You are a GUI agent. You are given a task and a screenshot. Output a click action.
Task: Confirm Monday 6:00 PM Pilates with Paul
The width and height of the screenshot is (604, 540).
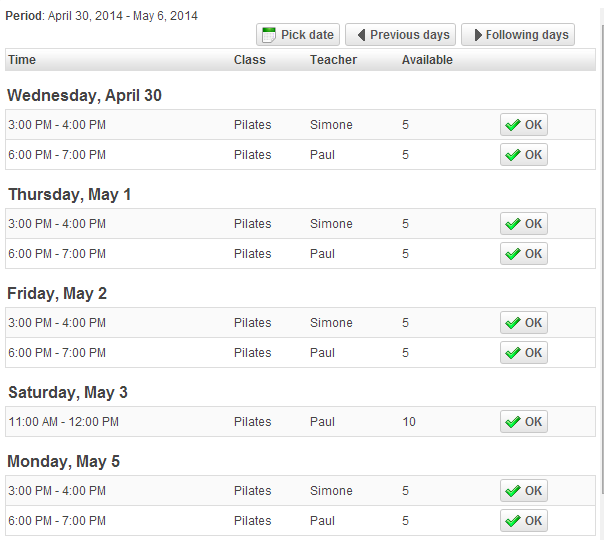[x=524, y=521]
